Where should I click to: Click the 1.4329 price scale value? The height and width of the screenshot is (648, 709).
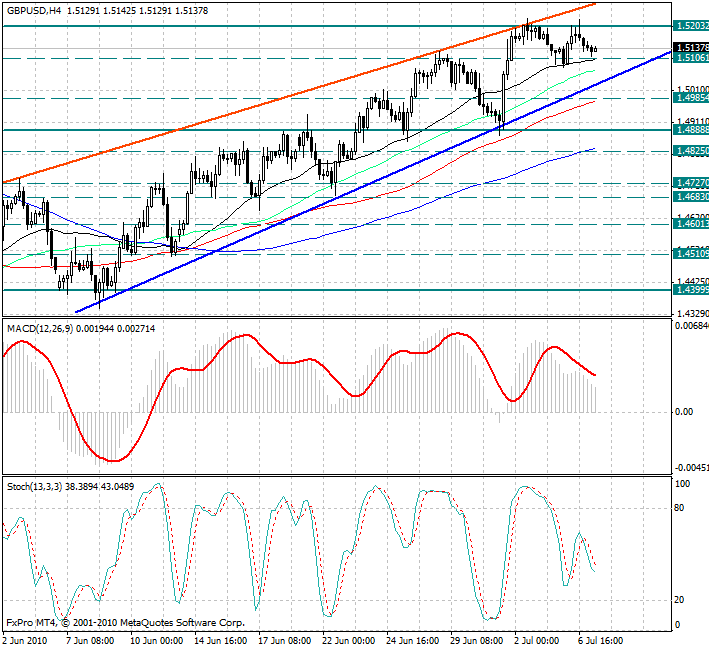point(691,313)
